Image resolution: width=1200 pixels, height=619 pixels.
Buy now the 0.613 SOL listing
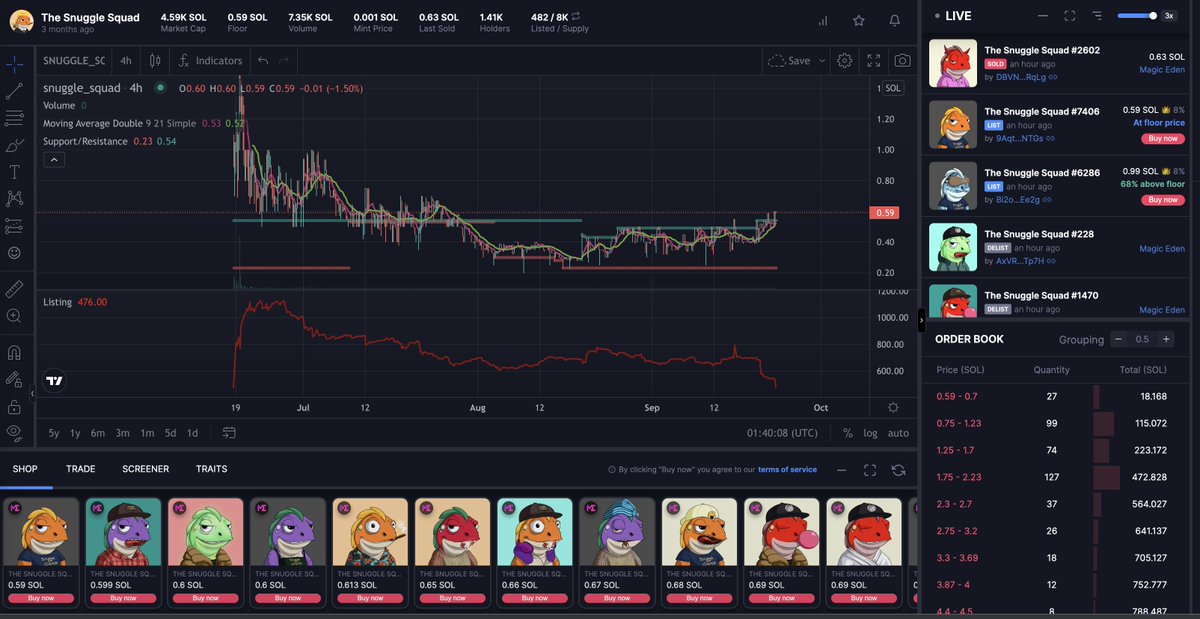[370, 598]
